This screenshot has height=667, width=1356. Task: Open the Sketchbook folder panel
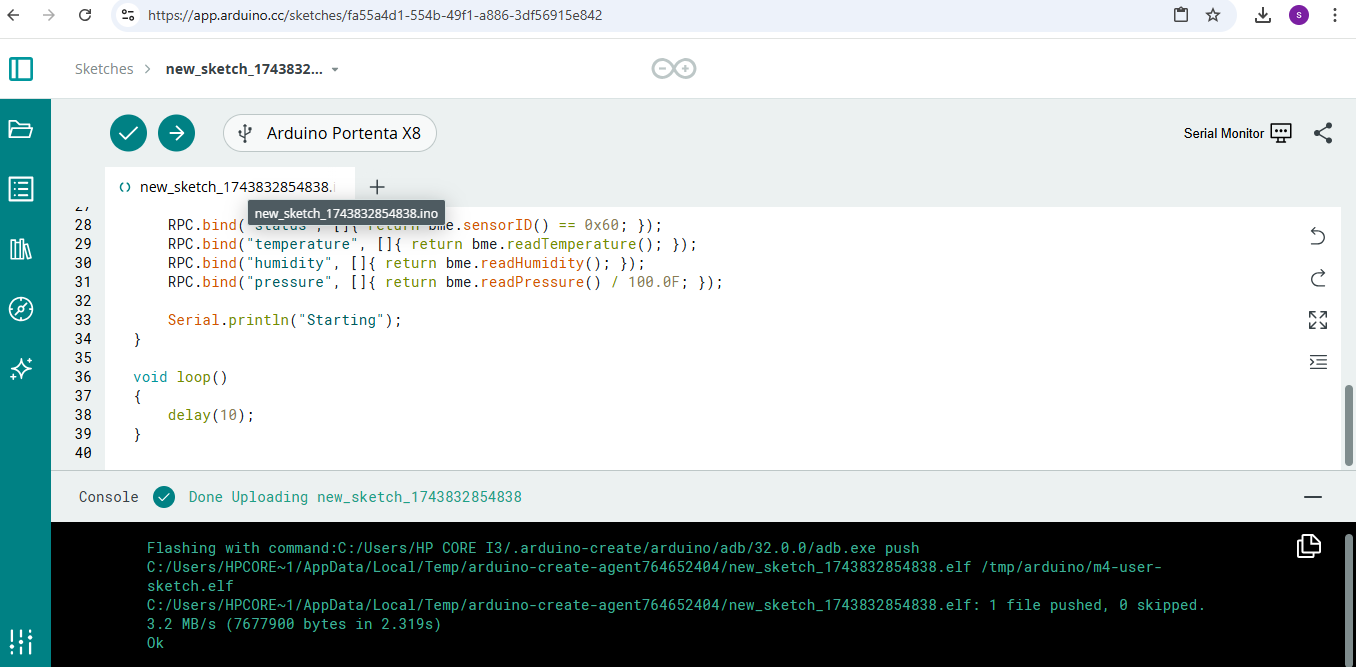point(21,129)
